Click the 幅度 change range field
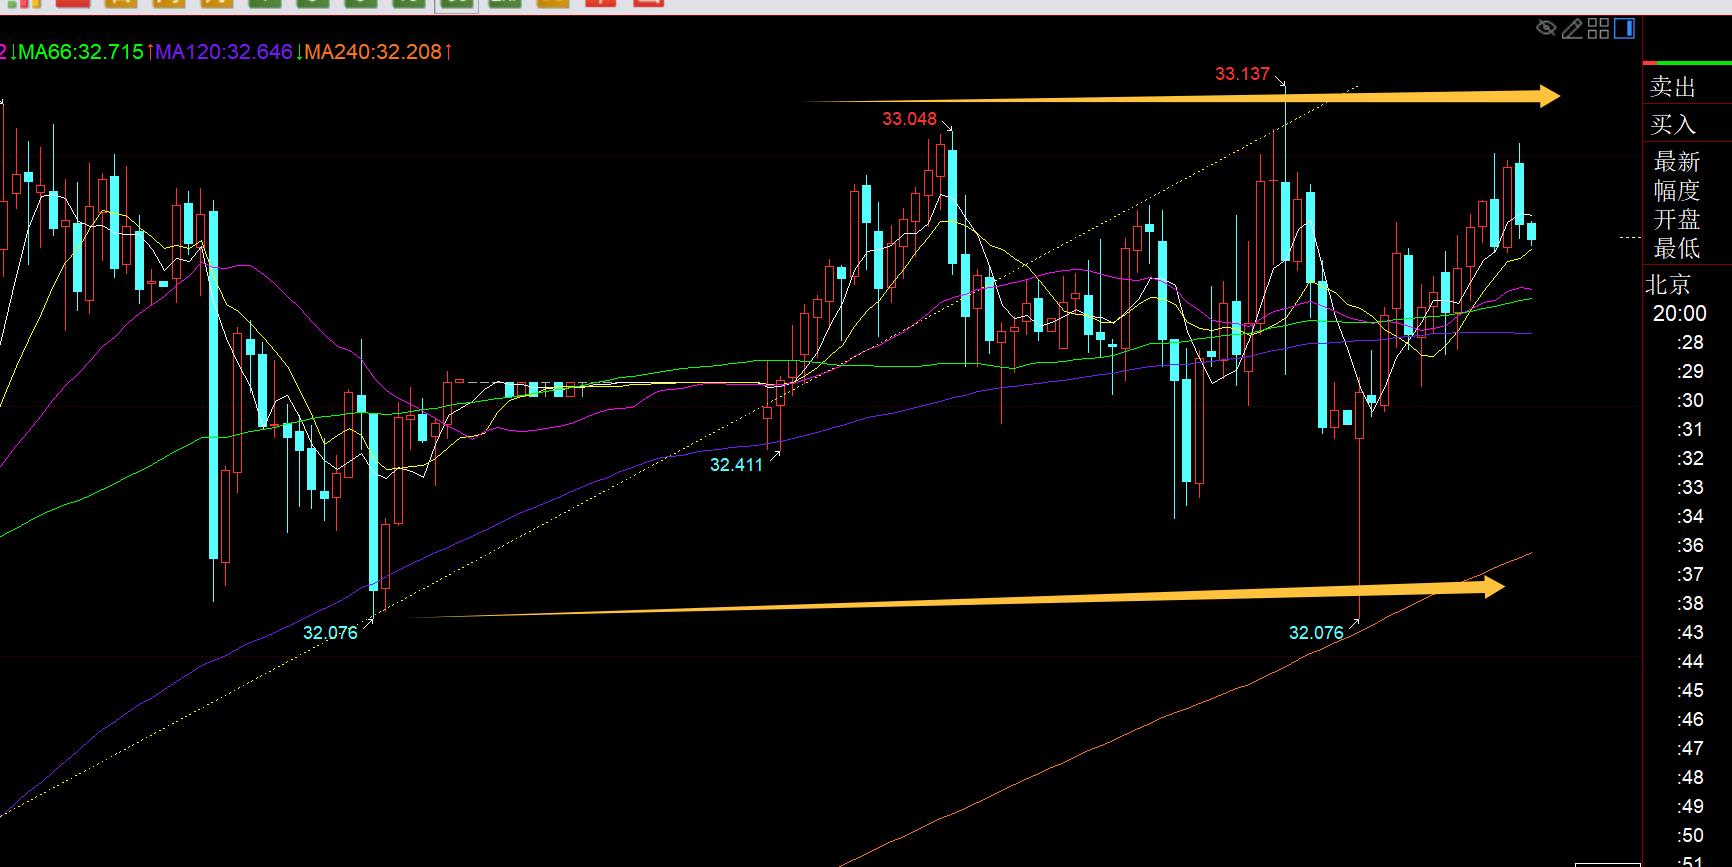Screen dimensions: 1732x867 1677,190
